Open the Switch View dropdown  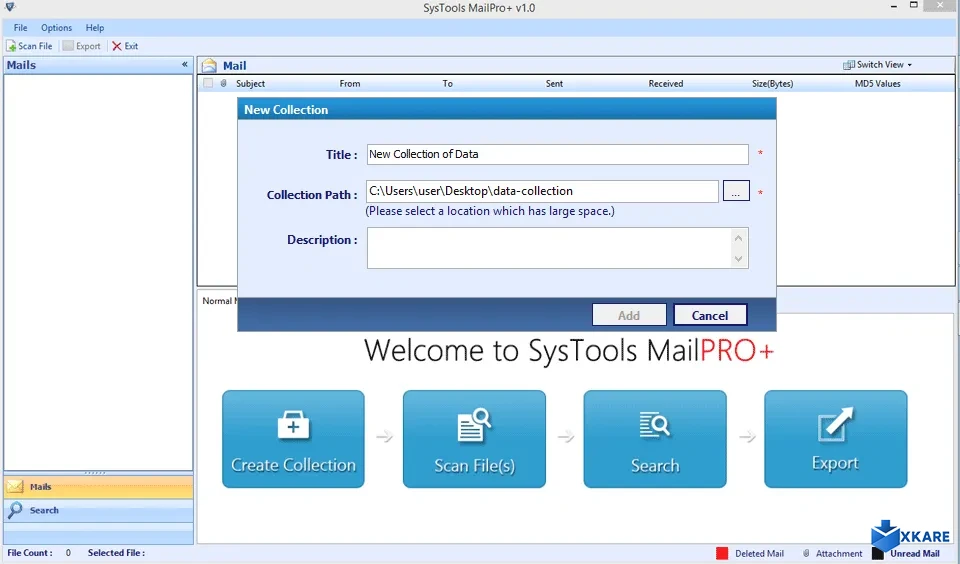tap(877, 64)
